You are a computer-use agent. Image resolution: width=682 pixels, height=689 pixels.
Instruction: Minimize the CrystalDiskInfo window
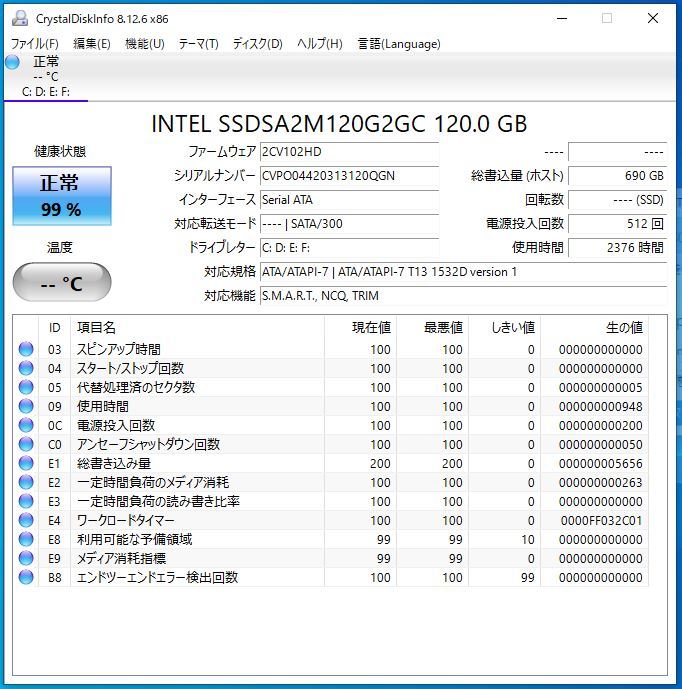pos(562,18)
